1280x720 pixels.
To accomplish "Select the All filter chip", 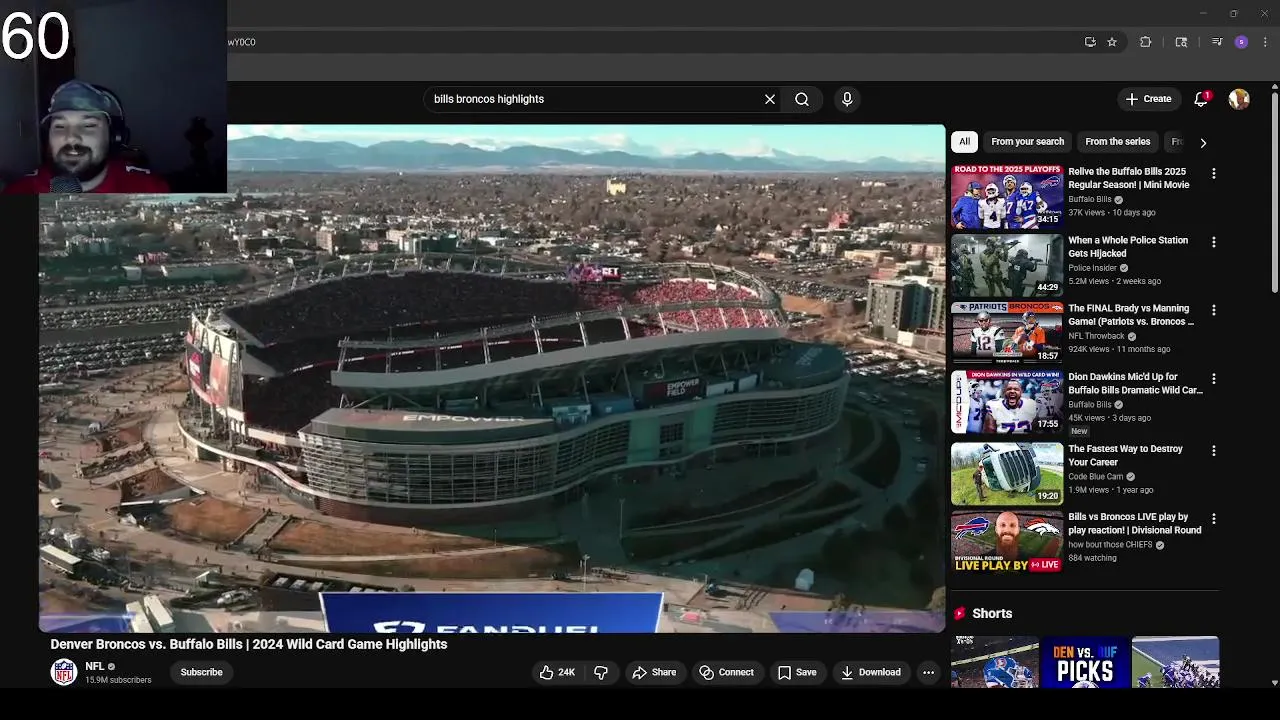I will (964, 142).
